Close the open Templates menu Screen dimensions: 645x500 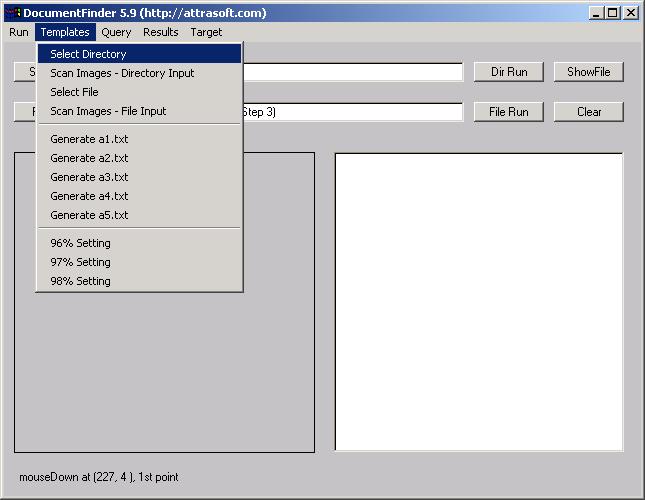click(65, 32)
